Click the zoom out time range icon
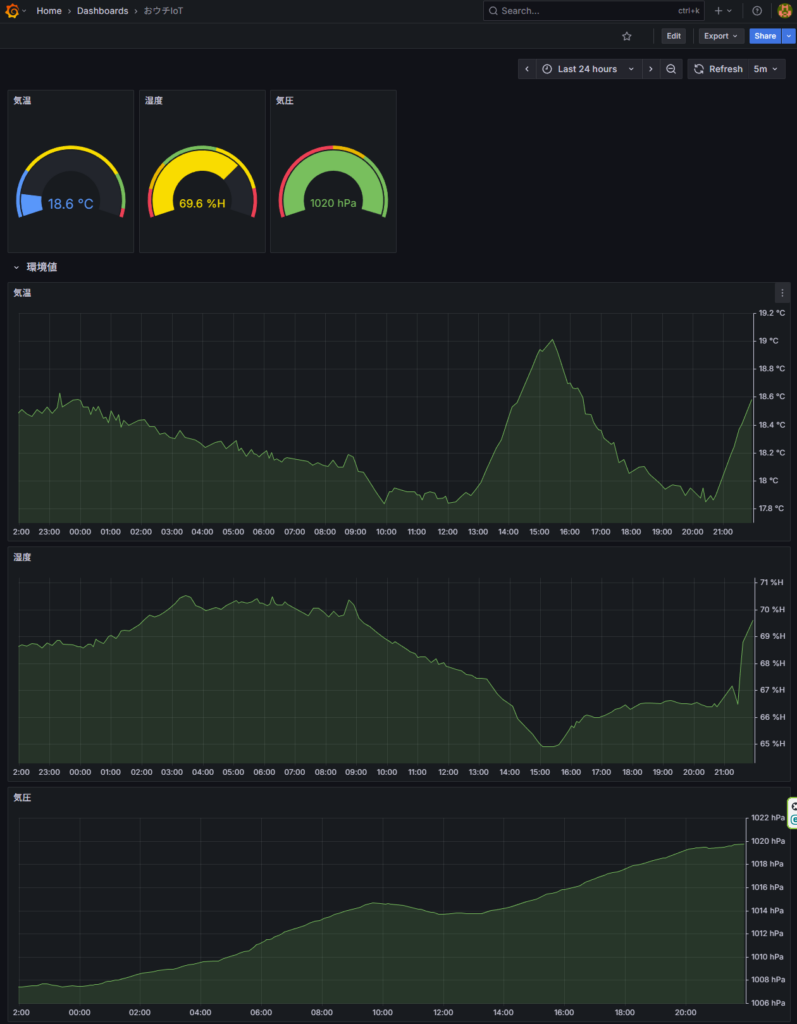This screenshot has width=797, height=1024. click(x=672, y=69)
